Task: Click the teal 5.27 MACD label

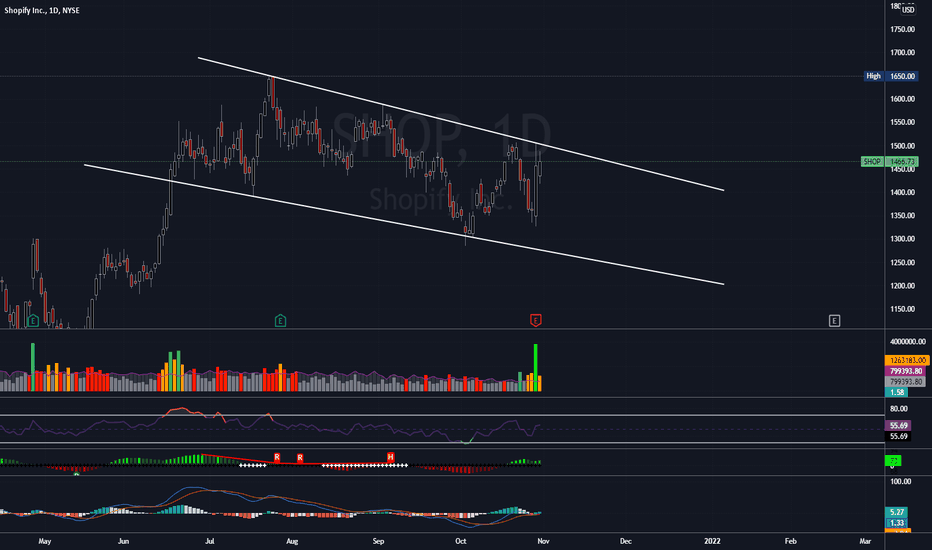Action: tap(896, 512)
